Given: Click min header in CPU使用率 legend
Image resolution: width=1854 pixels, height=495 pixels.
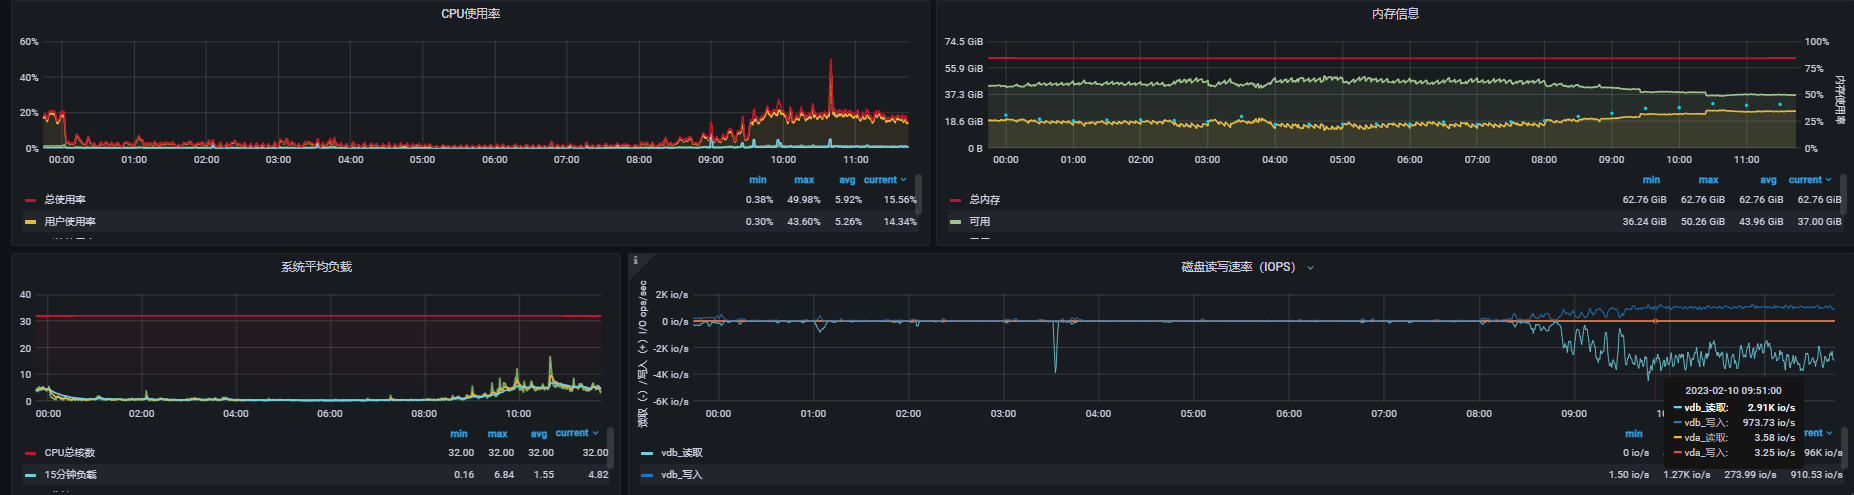Looking at the screenshot, I should click(758, 180).
